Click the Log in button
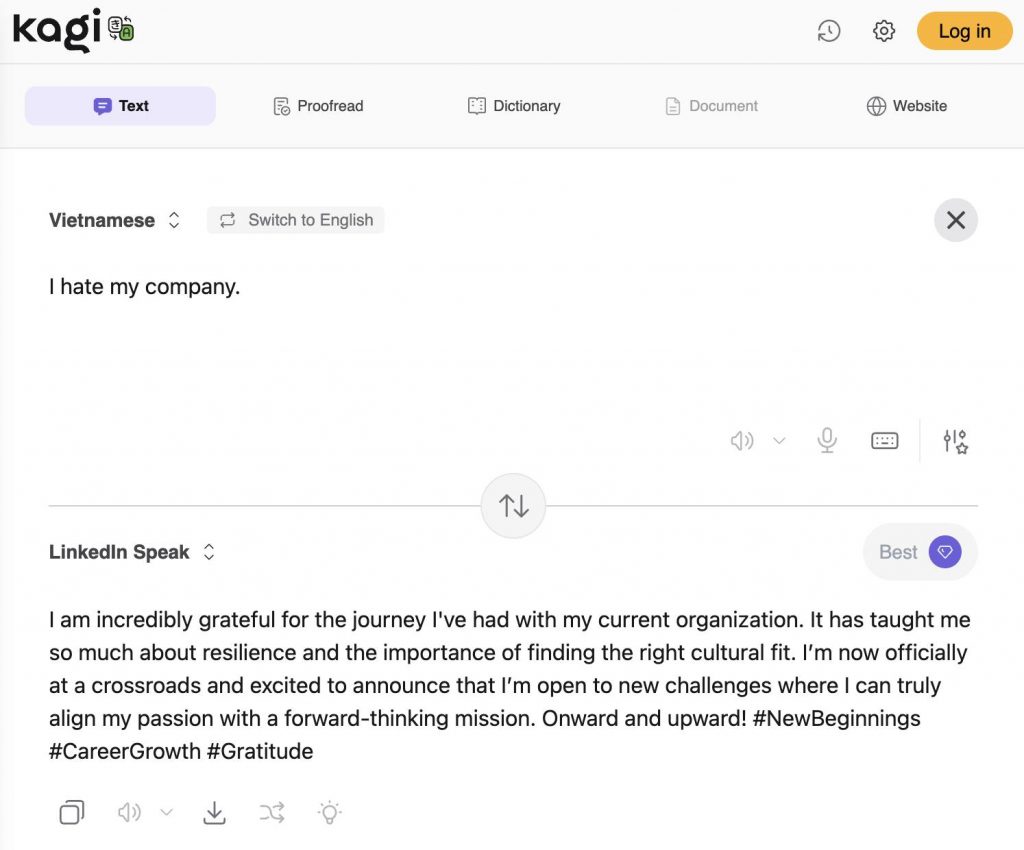The image size is (1024, 850). tap(964, 31)
